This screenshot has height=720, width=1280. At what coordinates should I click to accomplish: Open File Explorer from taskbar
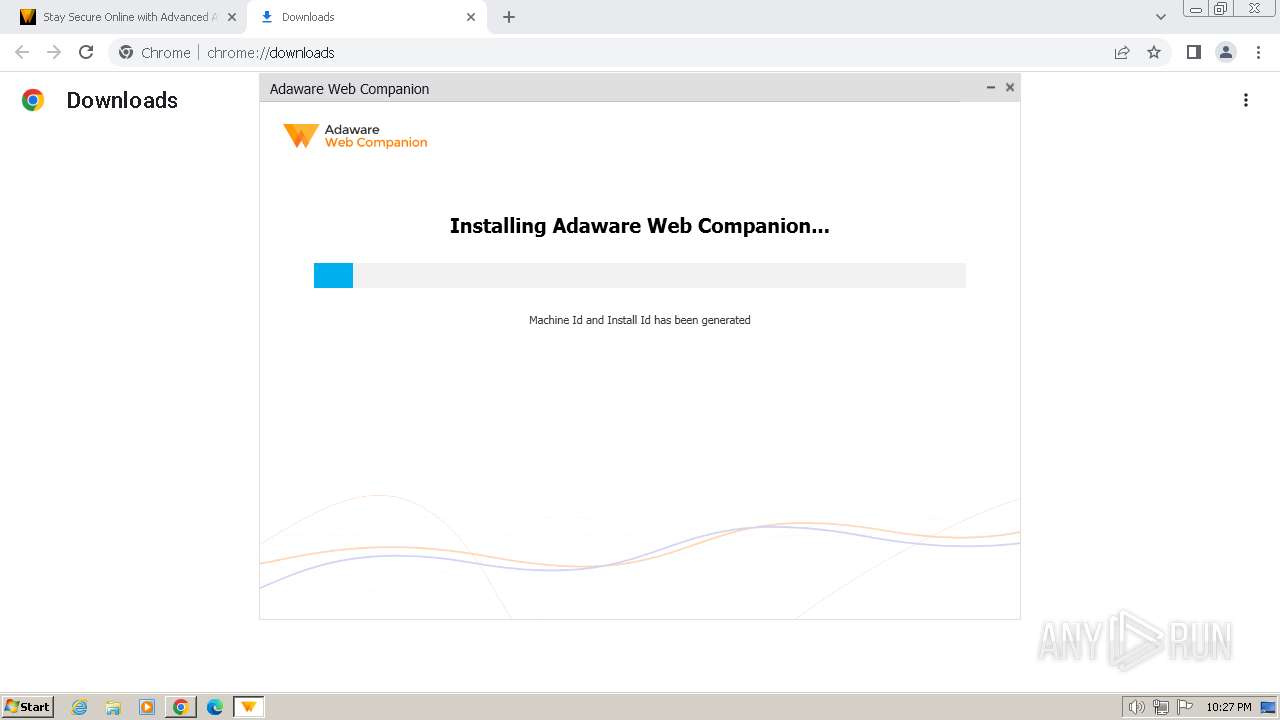(x=113, y=707)
